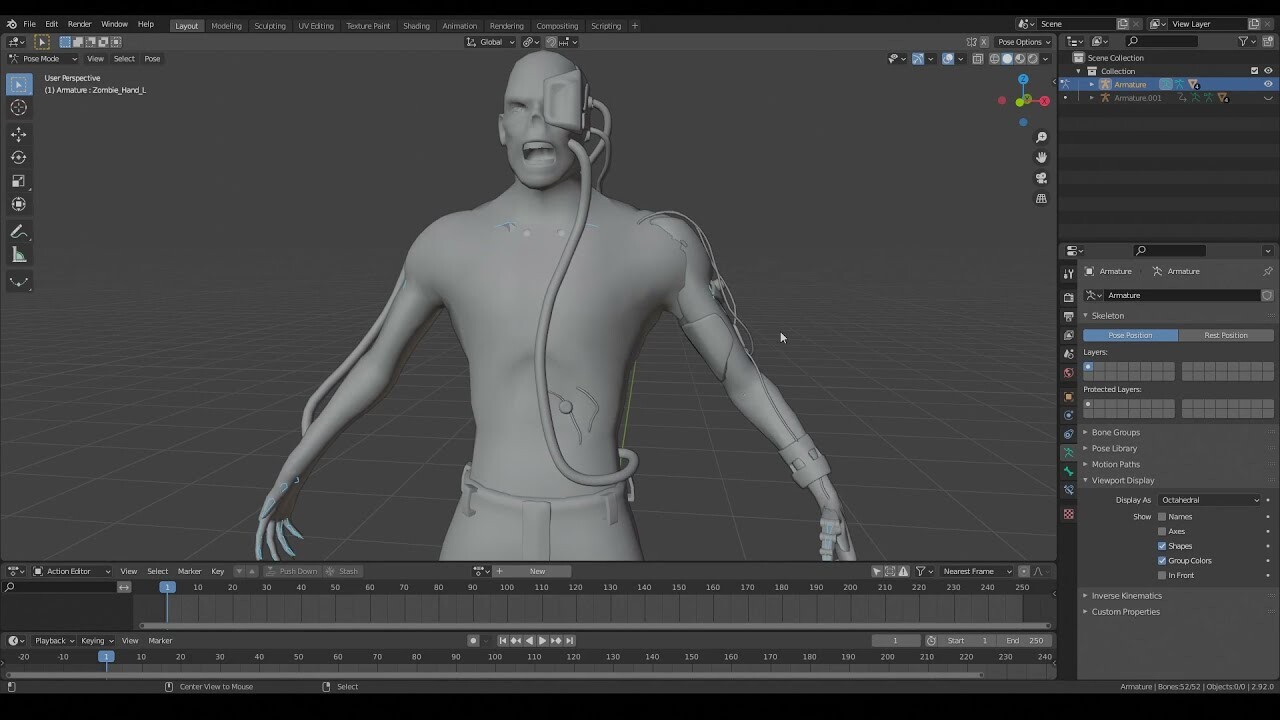Open Display As Octahedral dropdown
The image size is (1280, 720).
tap(1210, 500)
